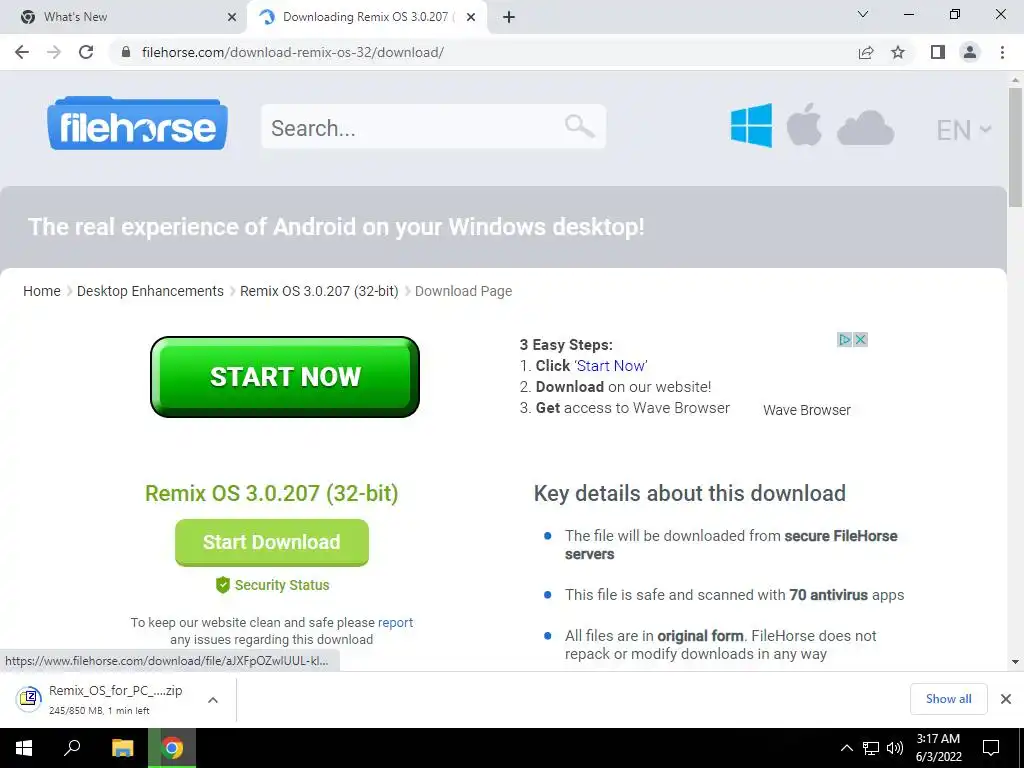The image size is (1024, 768).
Task: Select the Downloading Remix OS tab
Action: point(368,17)
